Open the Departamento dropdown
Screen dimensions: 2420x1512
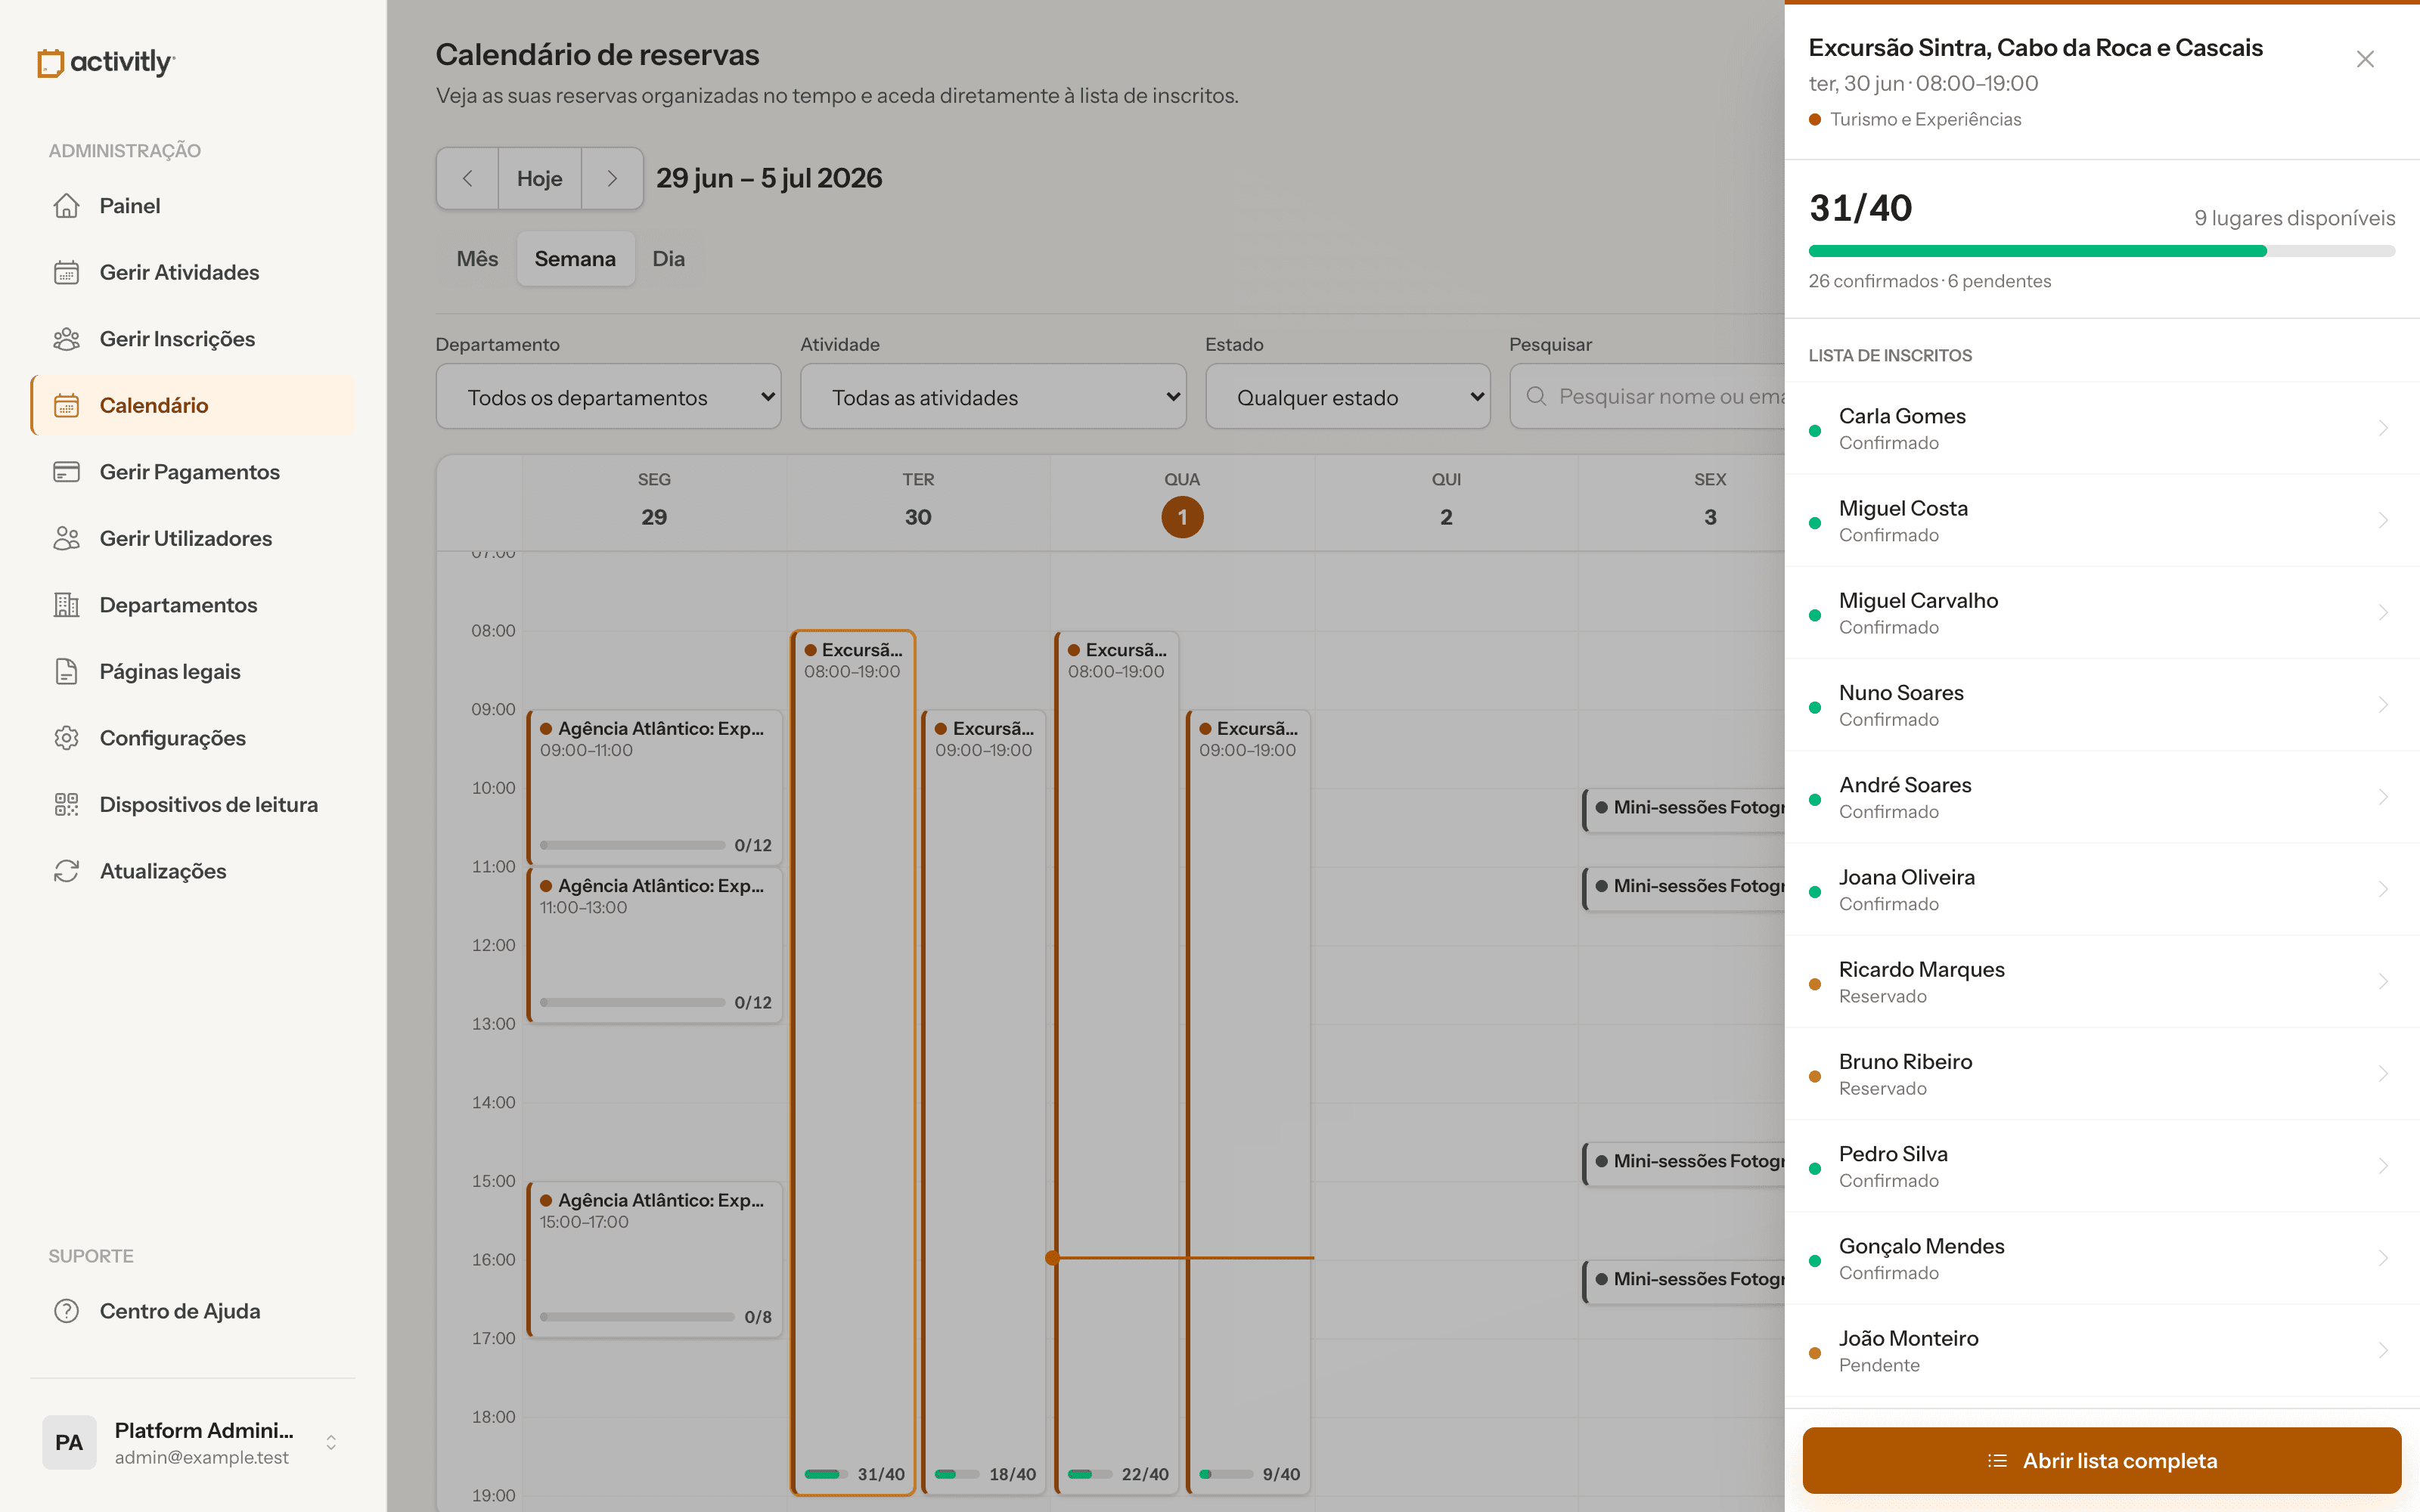pos(608,397)
